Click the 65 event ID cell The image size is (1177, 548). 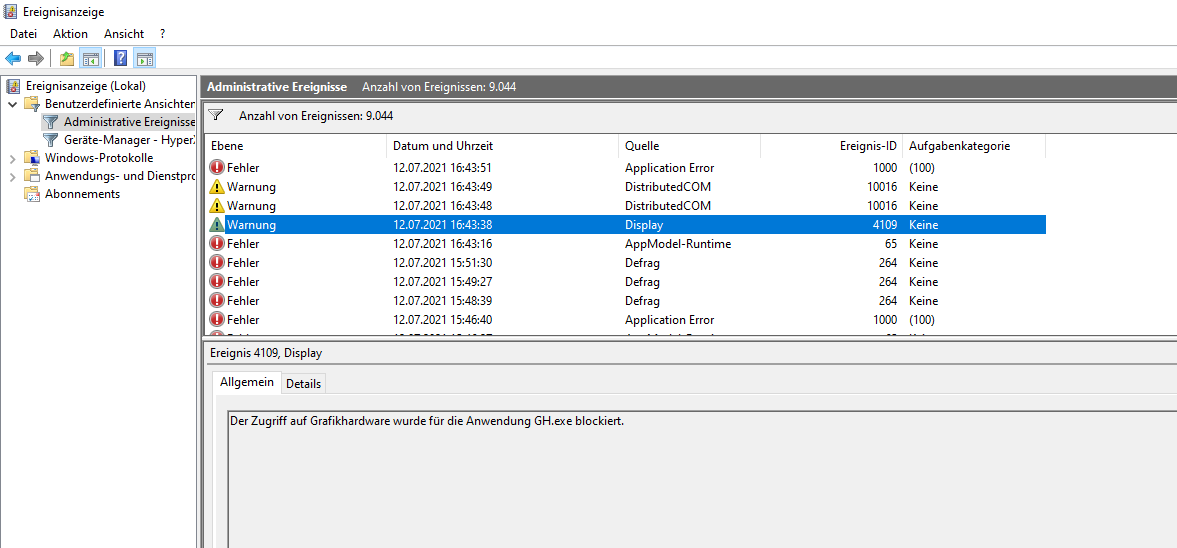(890, 244)
